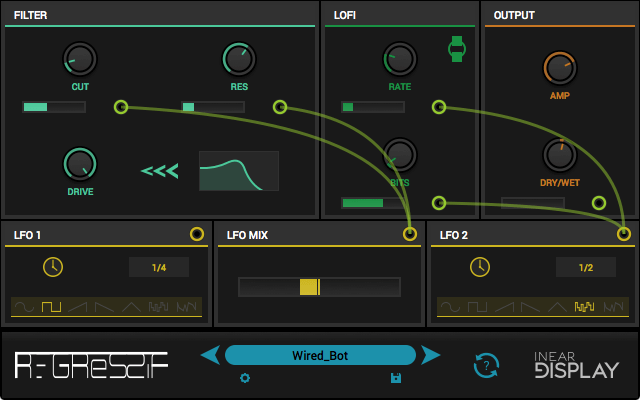Toggle the LOFI green watch sync icon
The height and width of the screenshot is (400, 640).
pos(457,49)
